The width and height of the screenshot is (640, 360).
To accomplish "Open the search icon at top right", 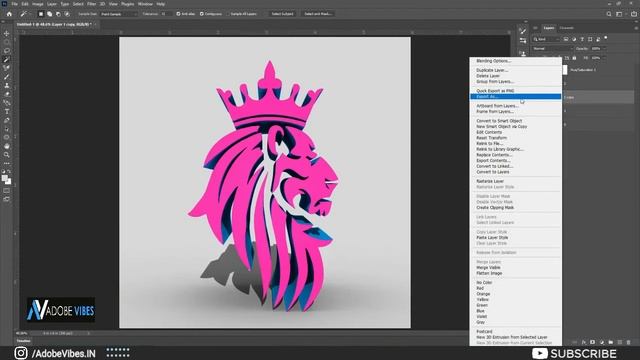I will tap(609, 14).
